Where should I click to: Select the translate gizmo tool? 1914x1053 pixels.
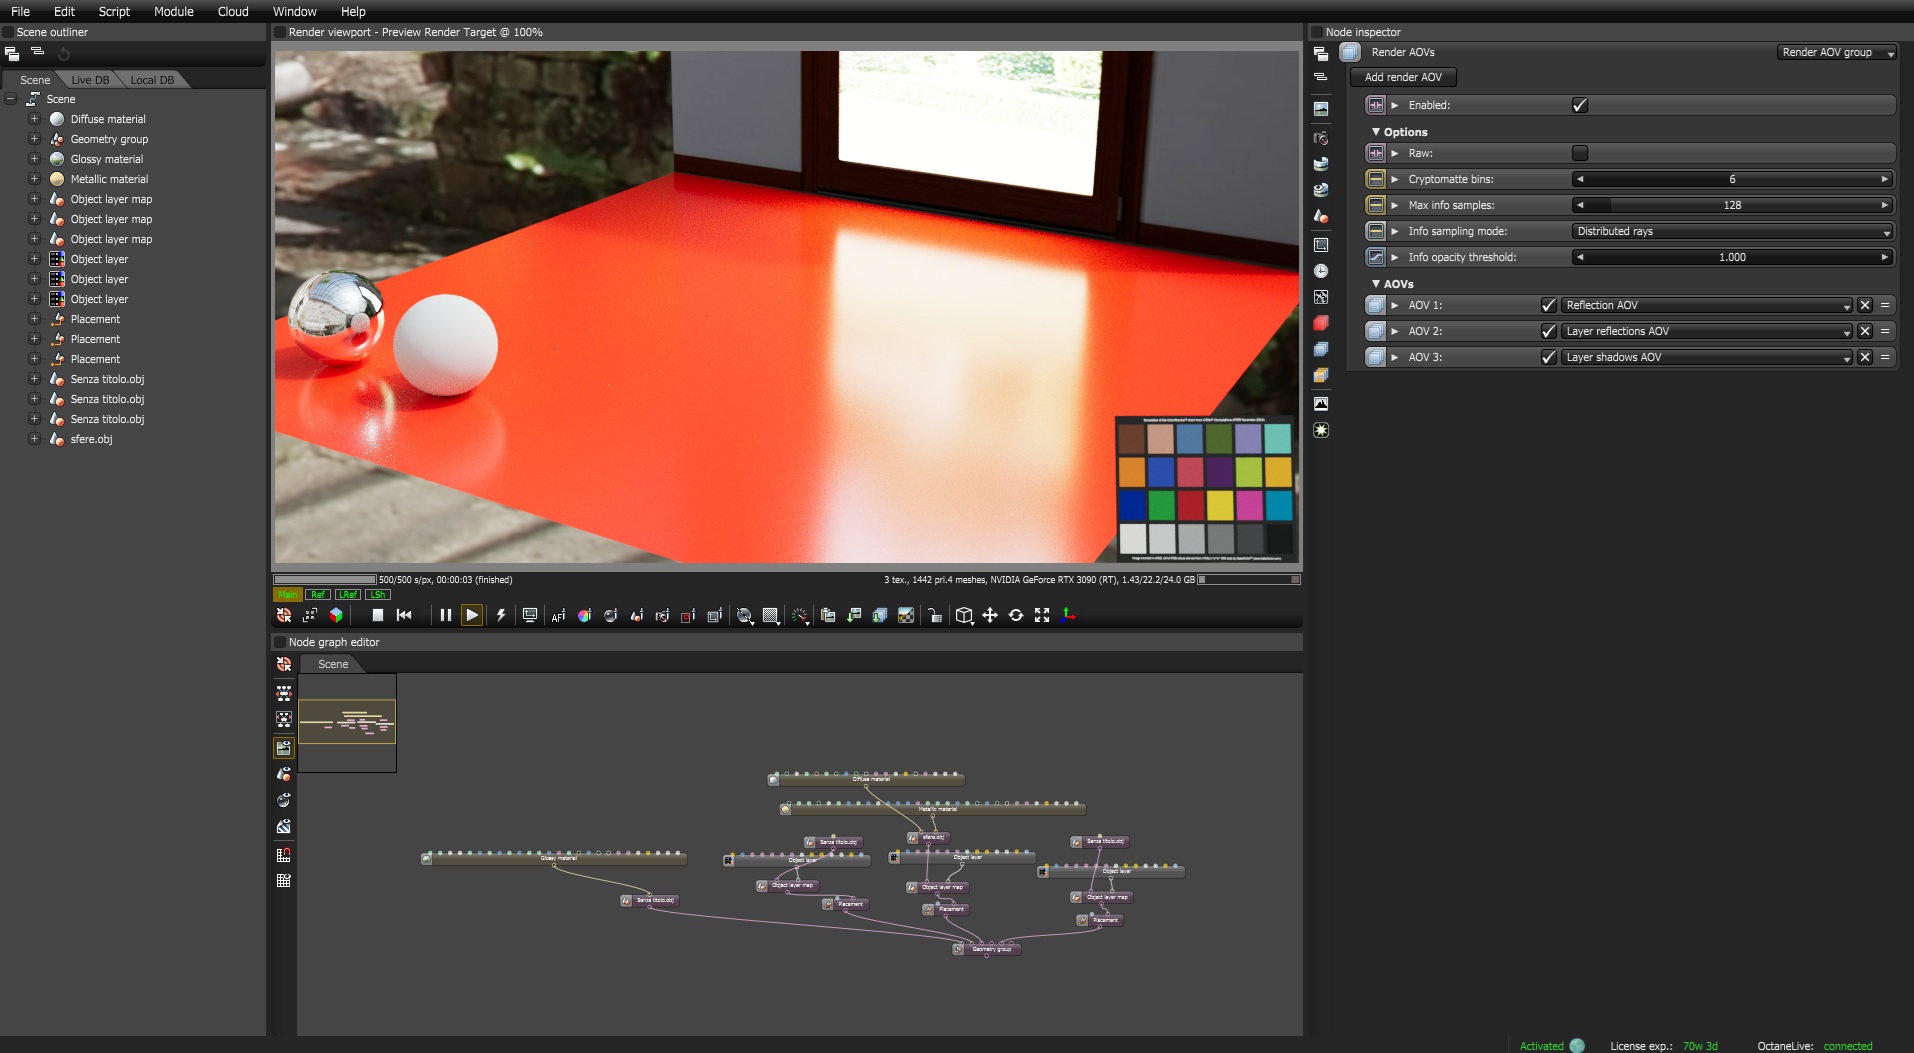coord(990,615)
